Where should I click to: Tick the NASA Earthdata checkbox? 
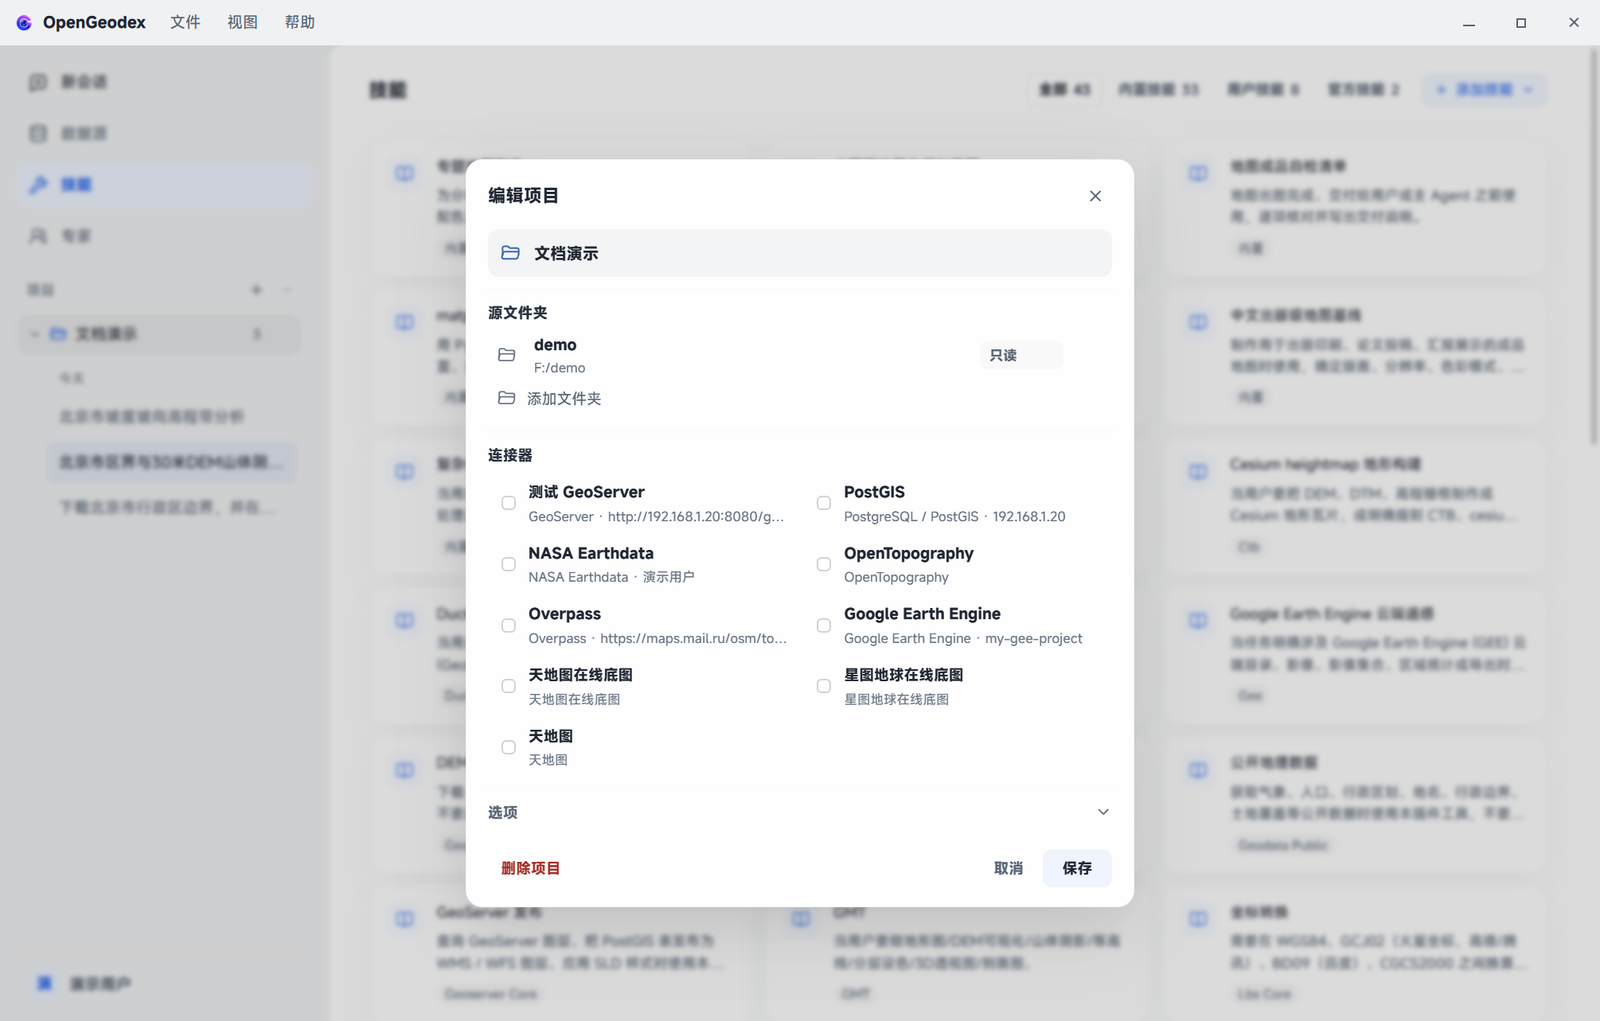pyautogui.click(x=508, y=564)
